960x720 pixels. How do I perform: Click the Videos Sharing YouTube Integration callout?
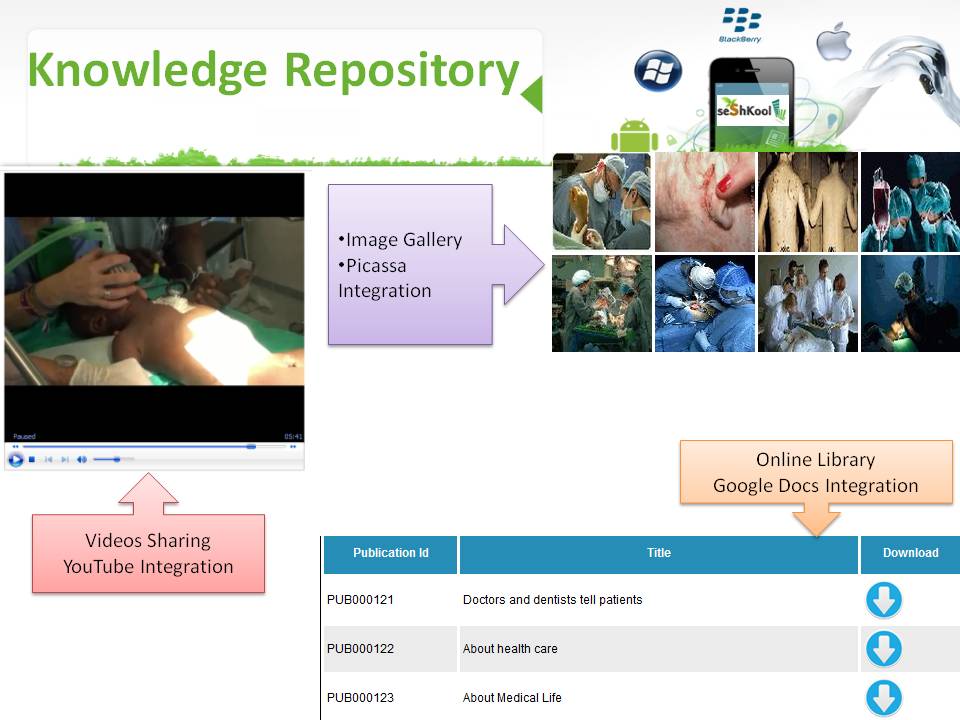tap(148, 553)
